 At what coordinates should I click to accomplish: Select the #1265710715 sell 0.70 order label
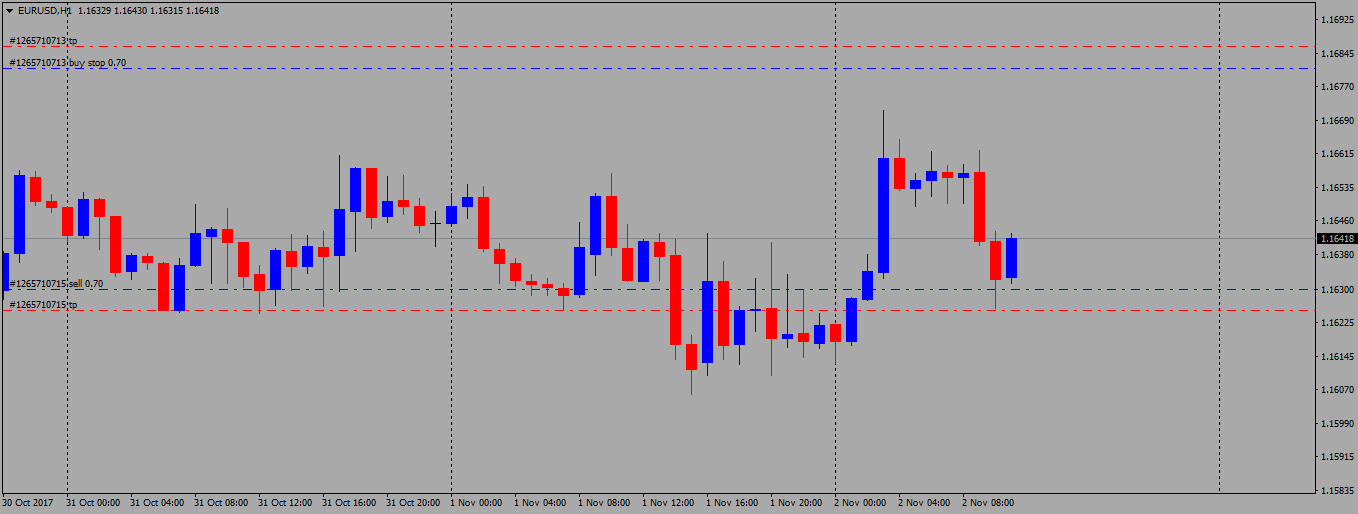point(56,284)
